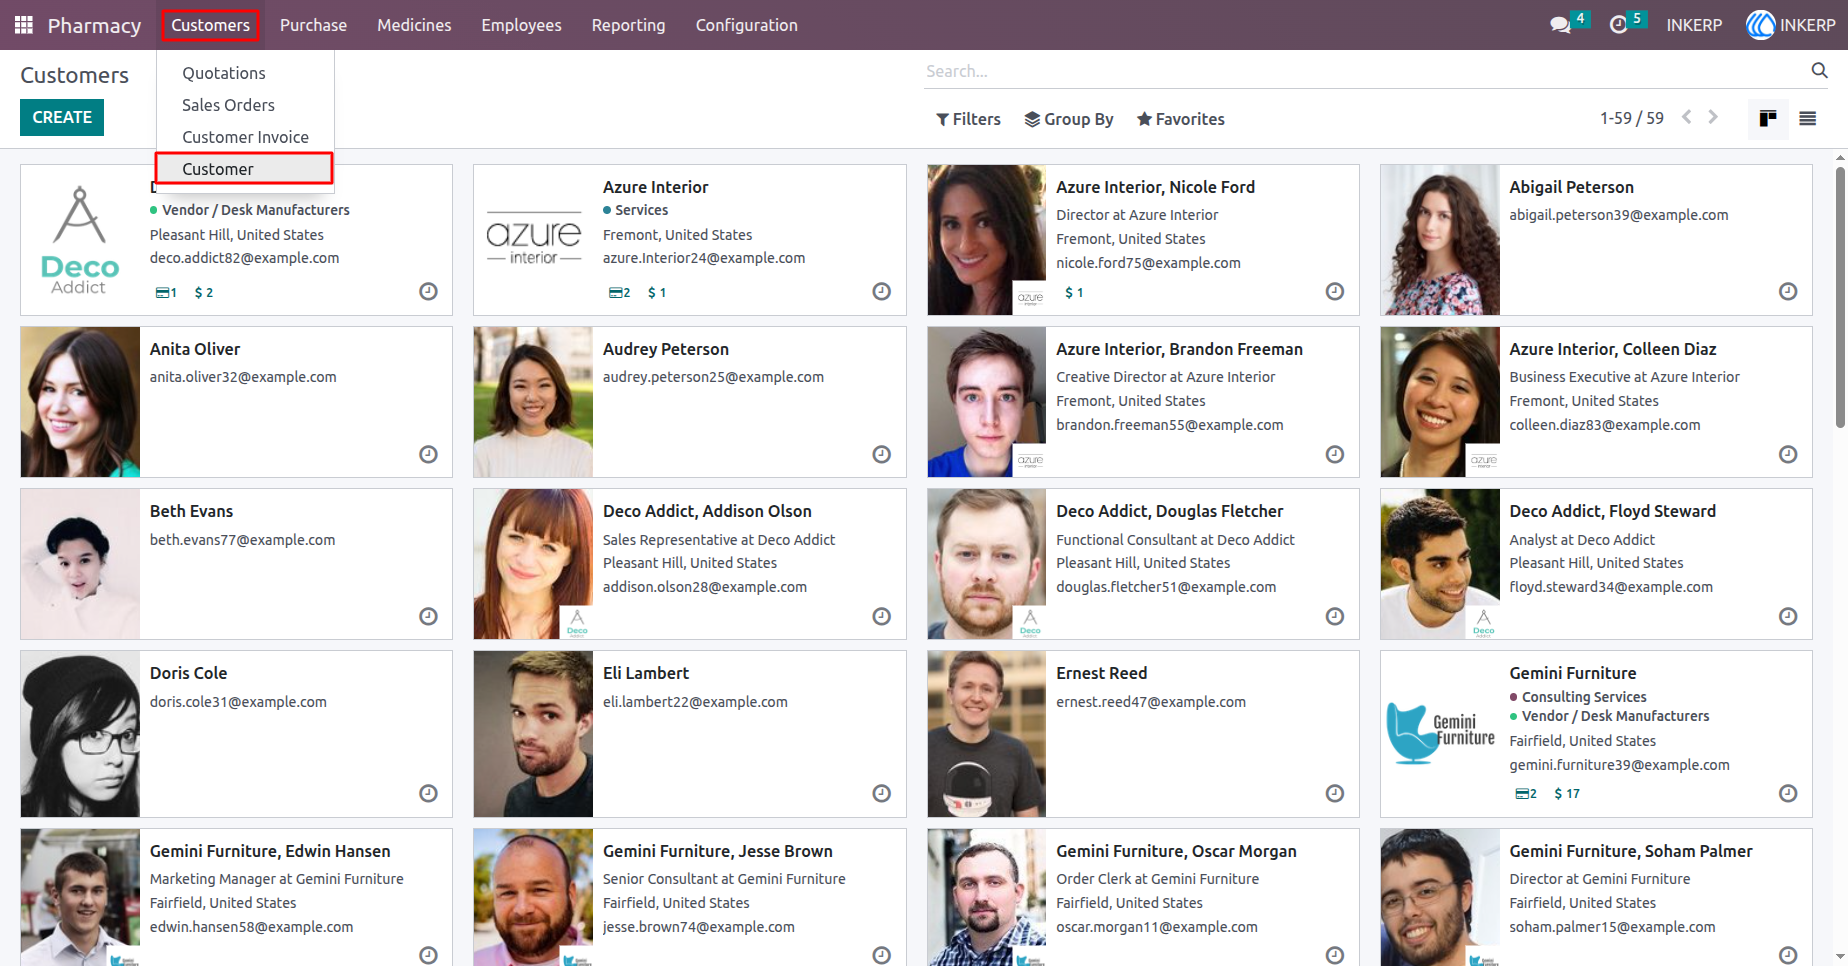Open activity clock on Anita Oliver card
1848x966 pixels.
(x=428, y=454)
